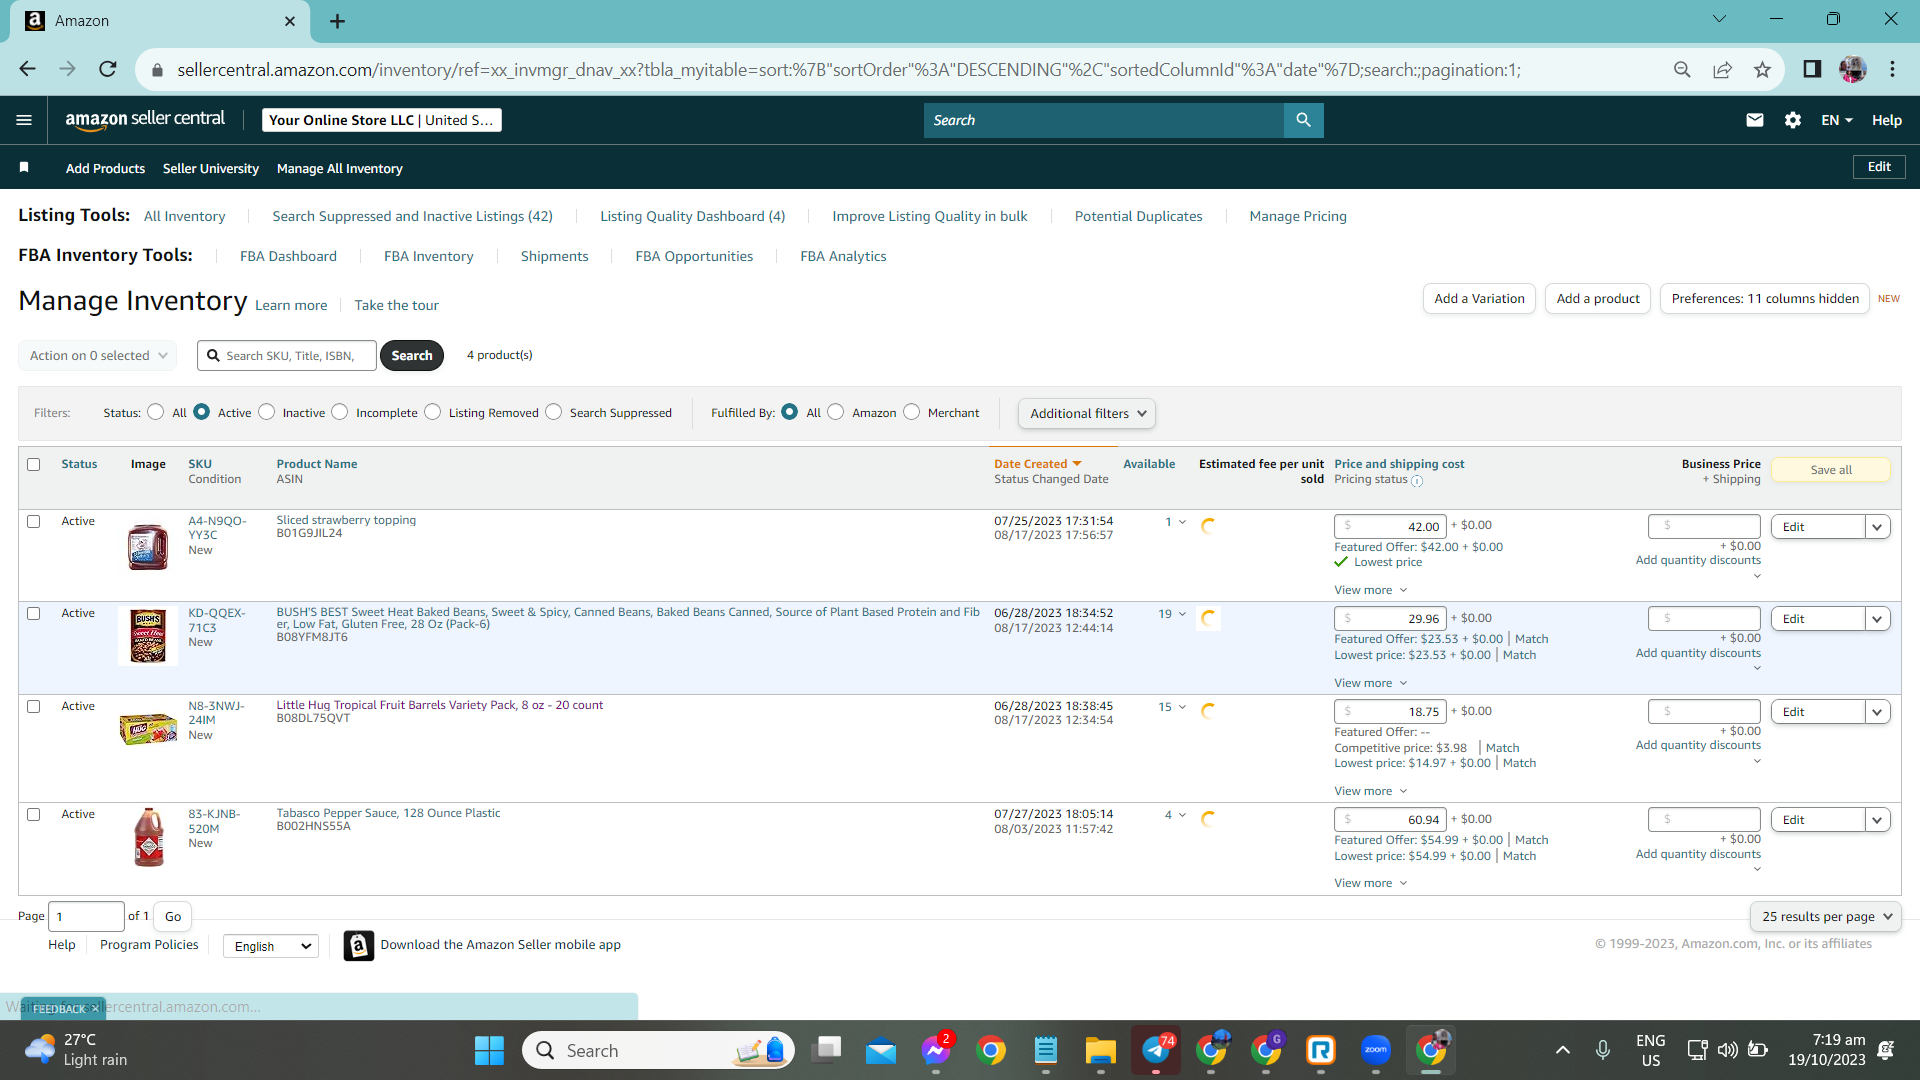Open the messages envelope icon

1755,120
